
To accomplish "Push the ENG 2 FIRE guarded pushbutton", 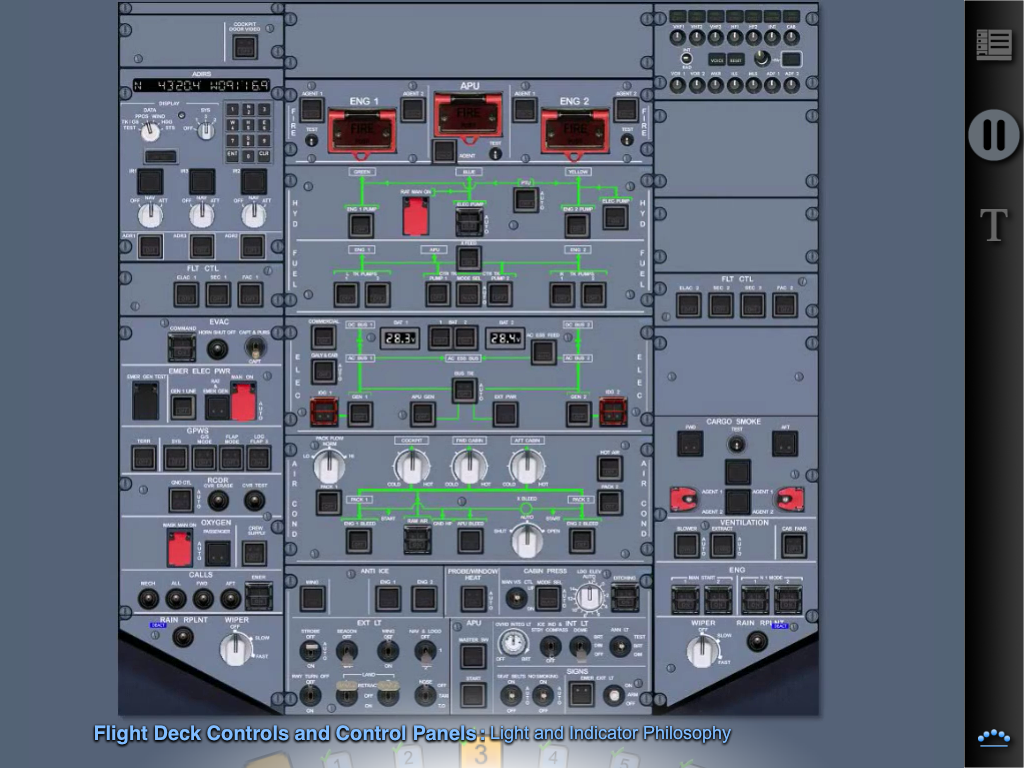I will click(x=575, y=133).
